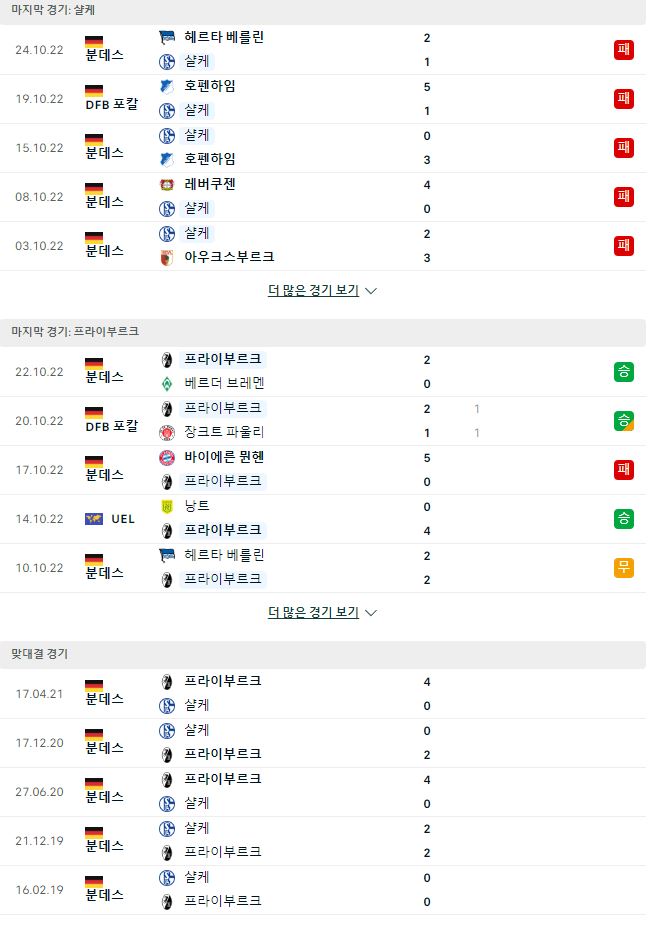Click the Augsburg crest in the 03.10.22 match
This screenshot has height=927, width=648.
click(167, 258)
